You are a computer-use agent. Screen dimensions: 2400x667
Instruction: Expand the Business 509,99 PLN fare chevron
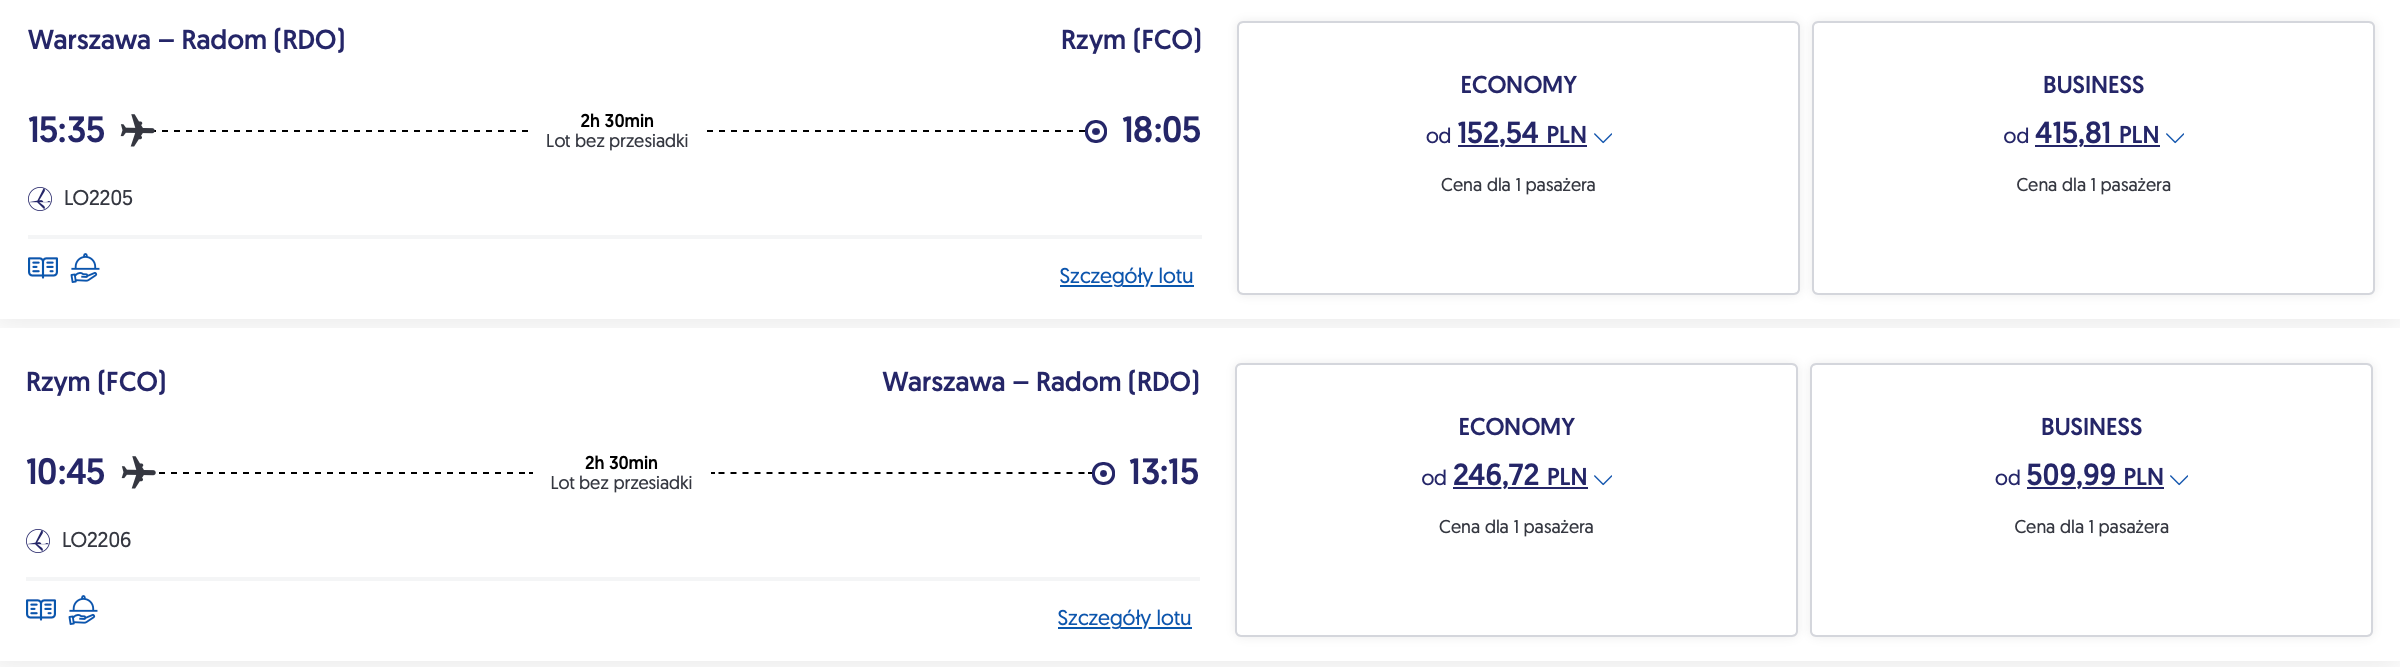click(2180, 480)
